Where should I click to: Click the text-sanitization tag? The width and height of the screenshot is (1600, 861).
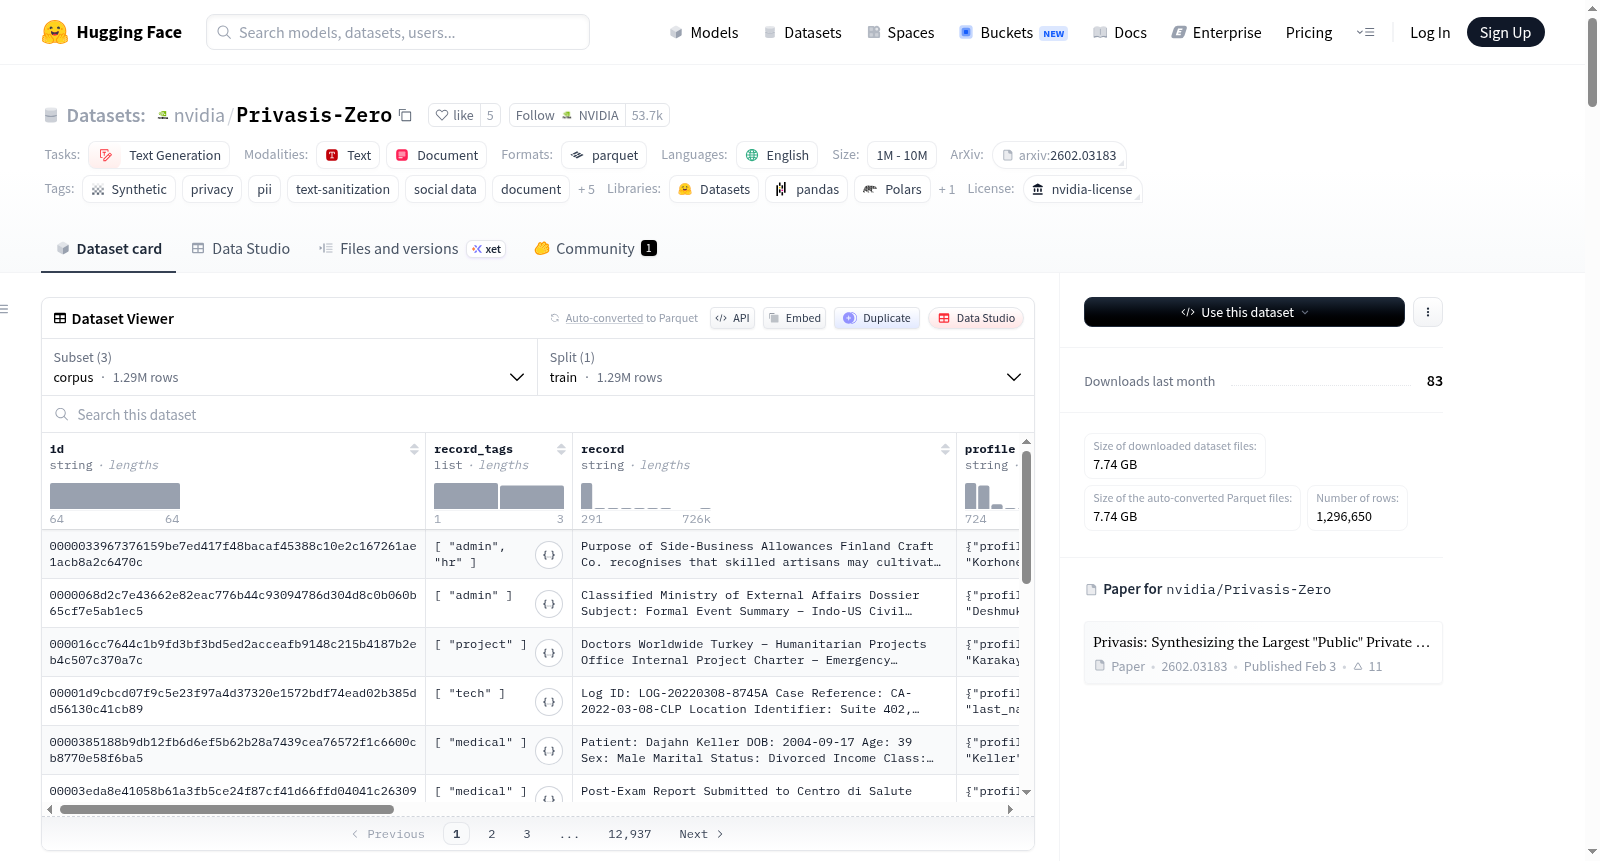[343, 189]
